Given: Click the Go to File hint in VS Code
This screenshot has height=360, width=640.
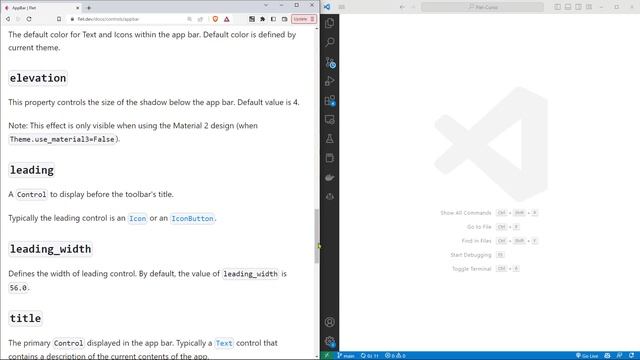Looking at the screenshot, I should coord(479,227).
